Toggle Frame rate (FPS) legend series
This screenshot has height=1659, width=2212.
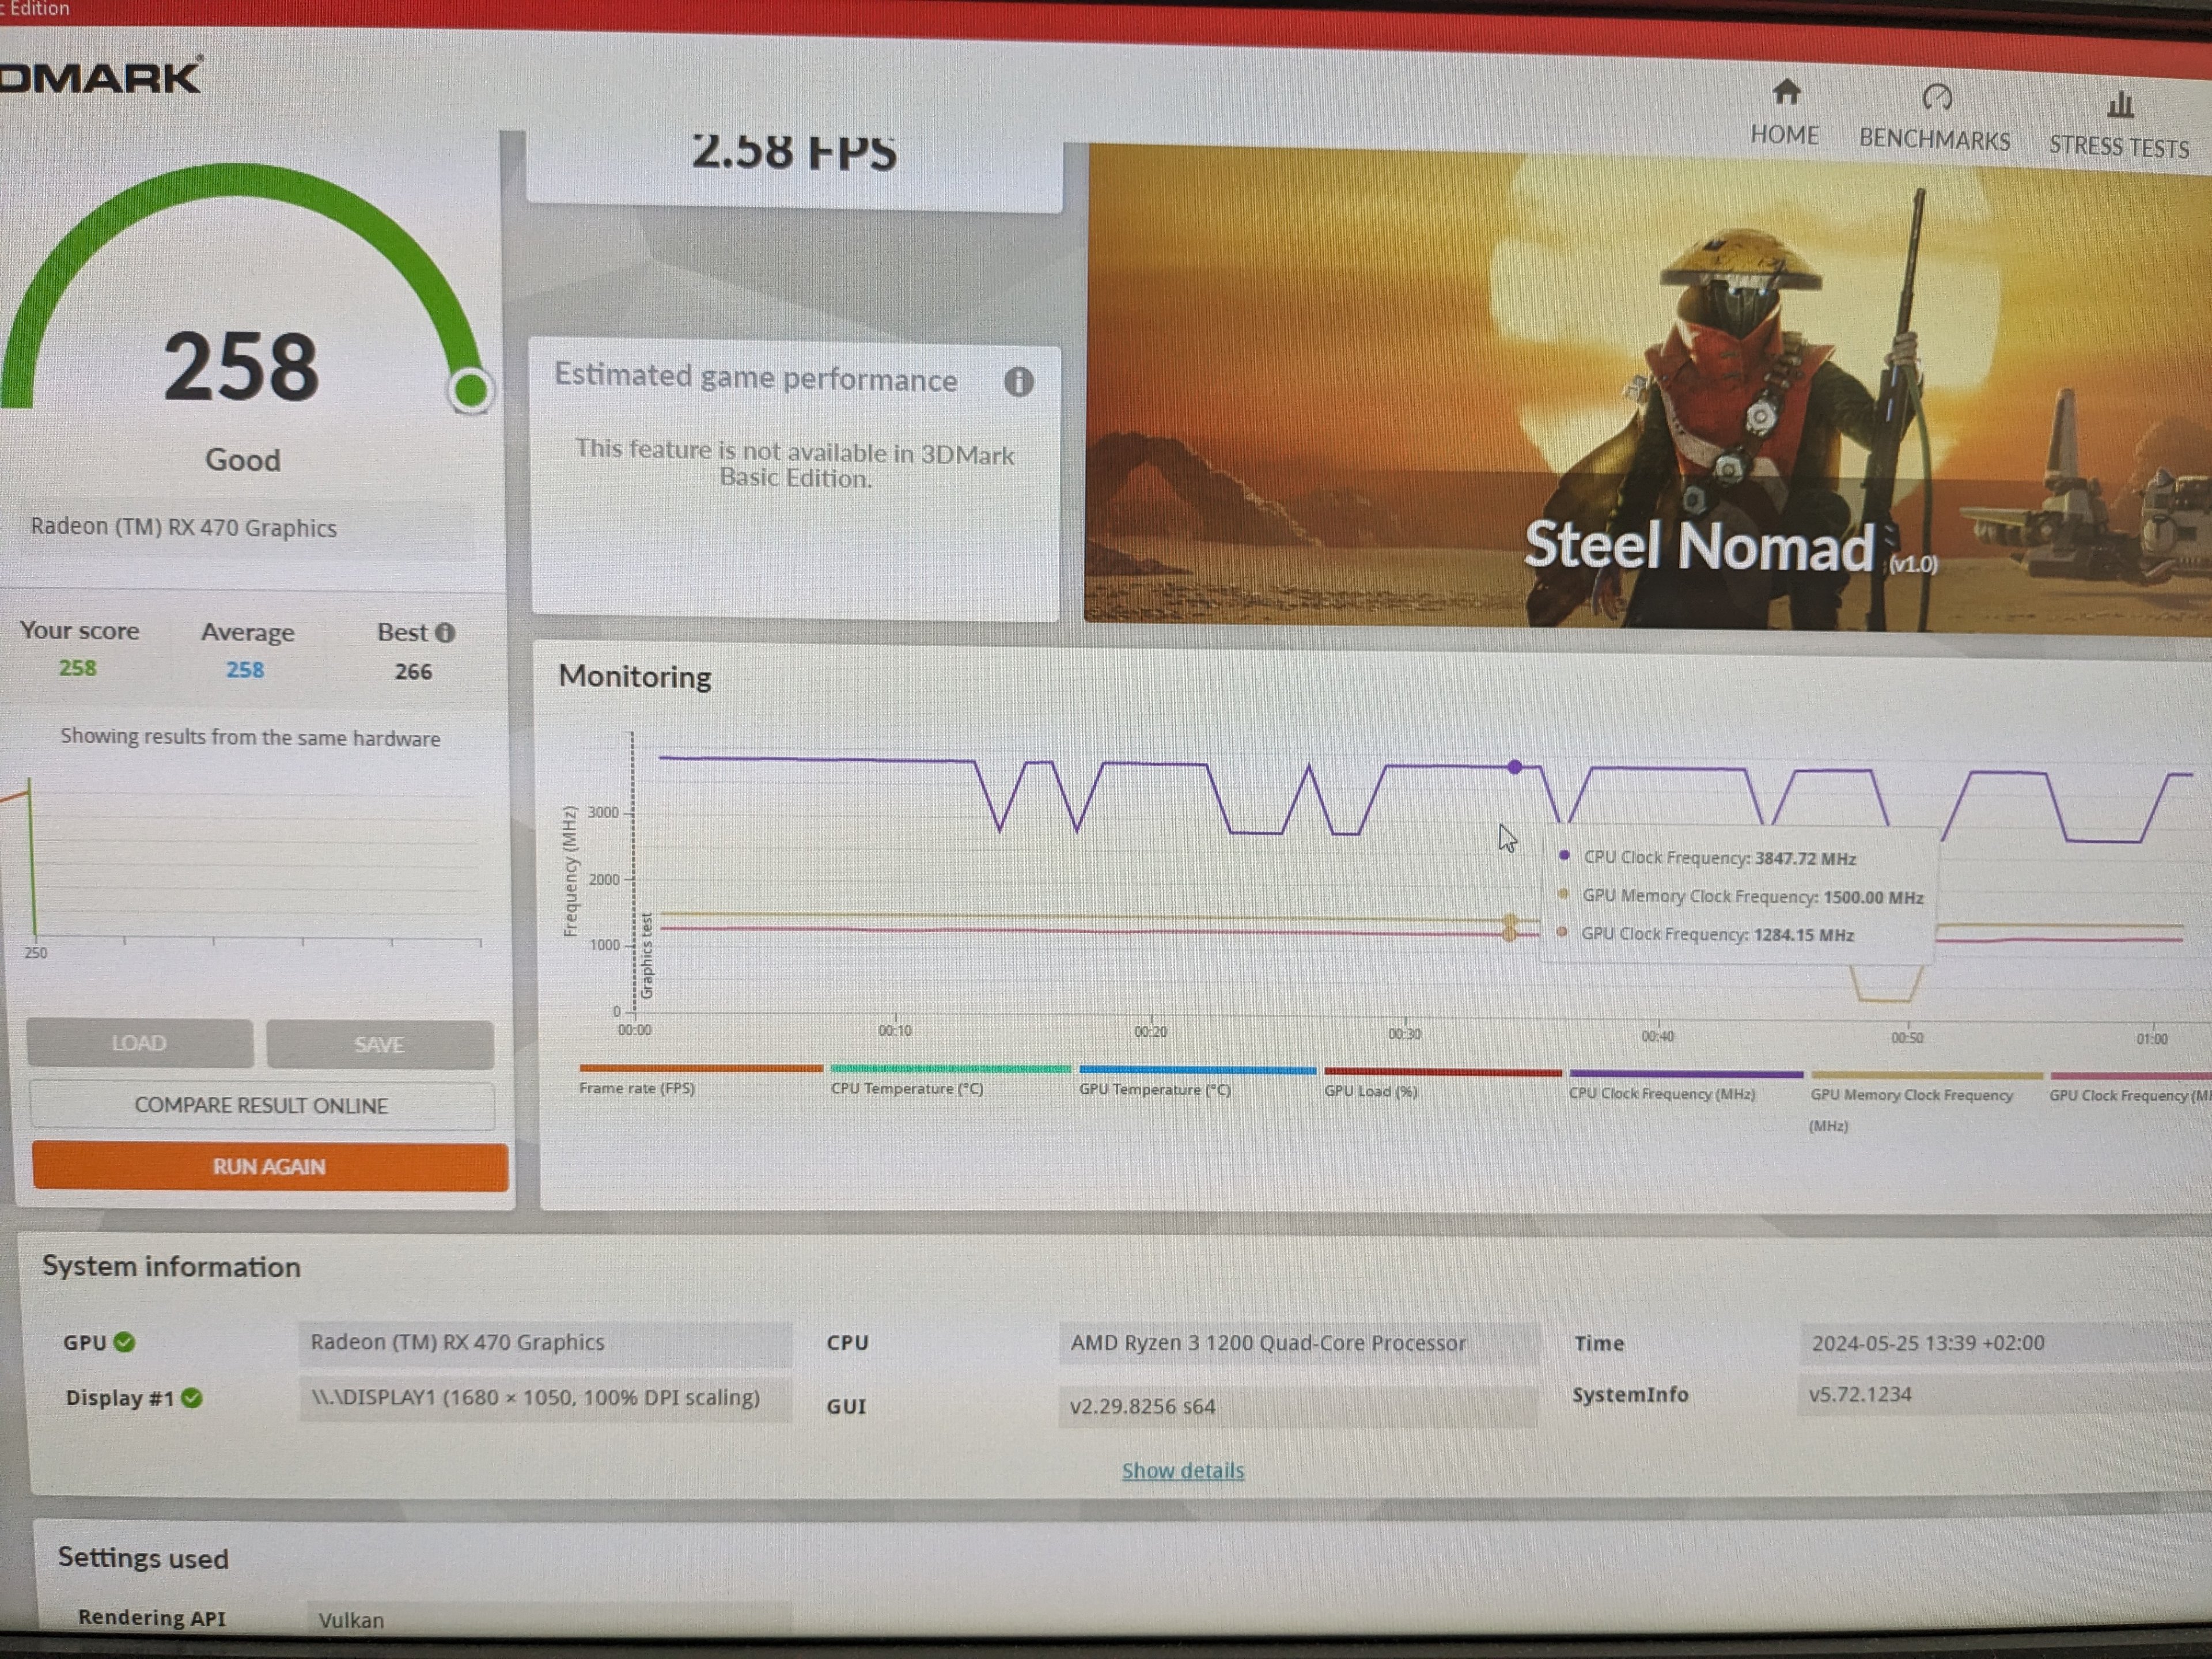[x=637, y=1088]
